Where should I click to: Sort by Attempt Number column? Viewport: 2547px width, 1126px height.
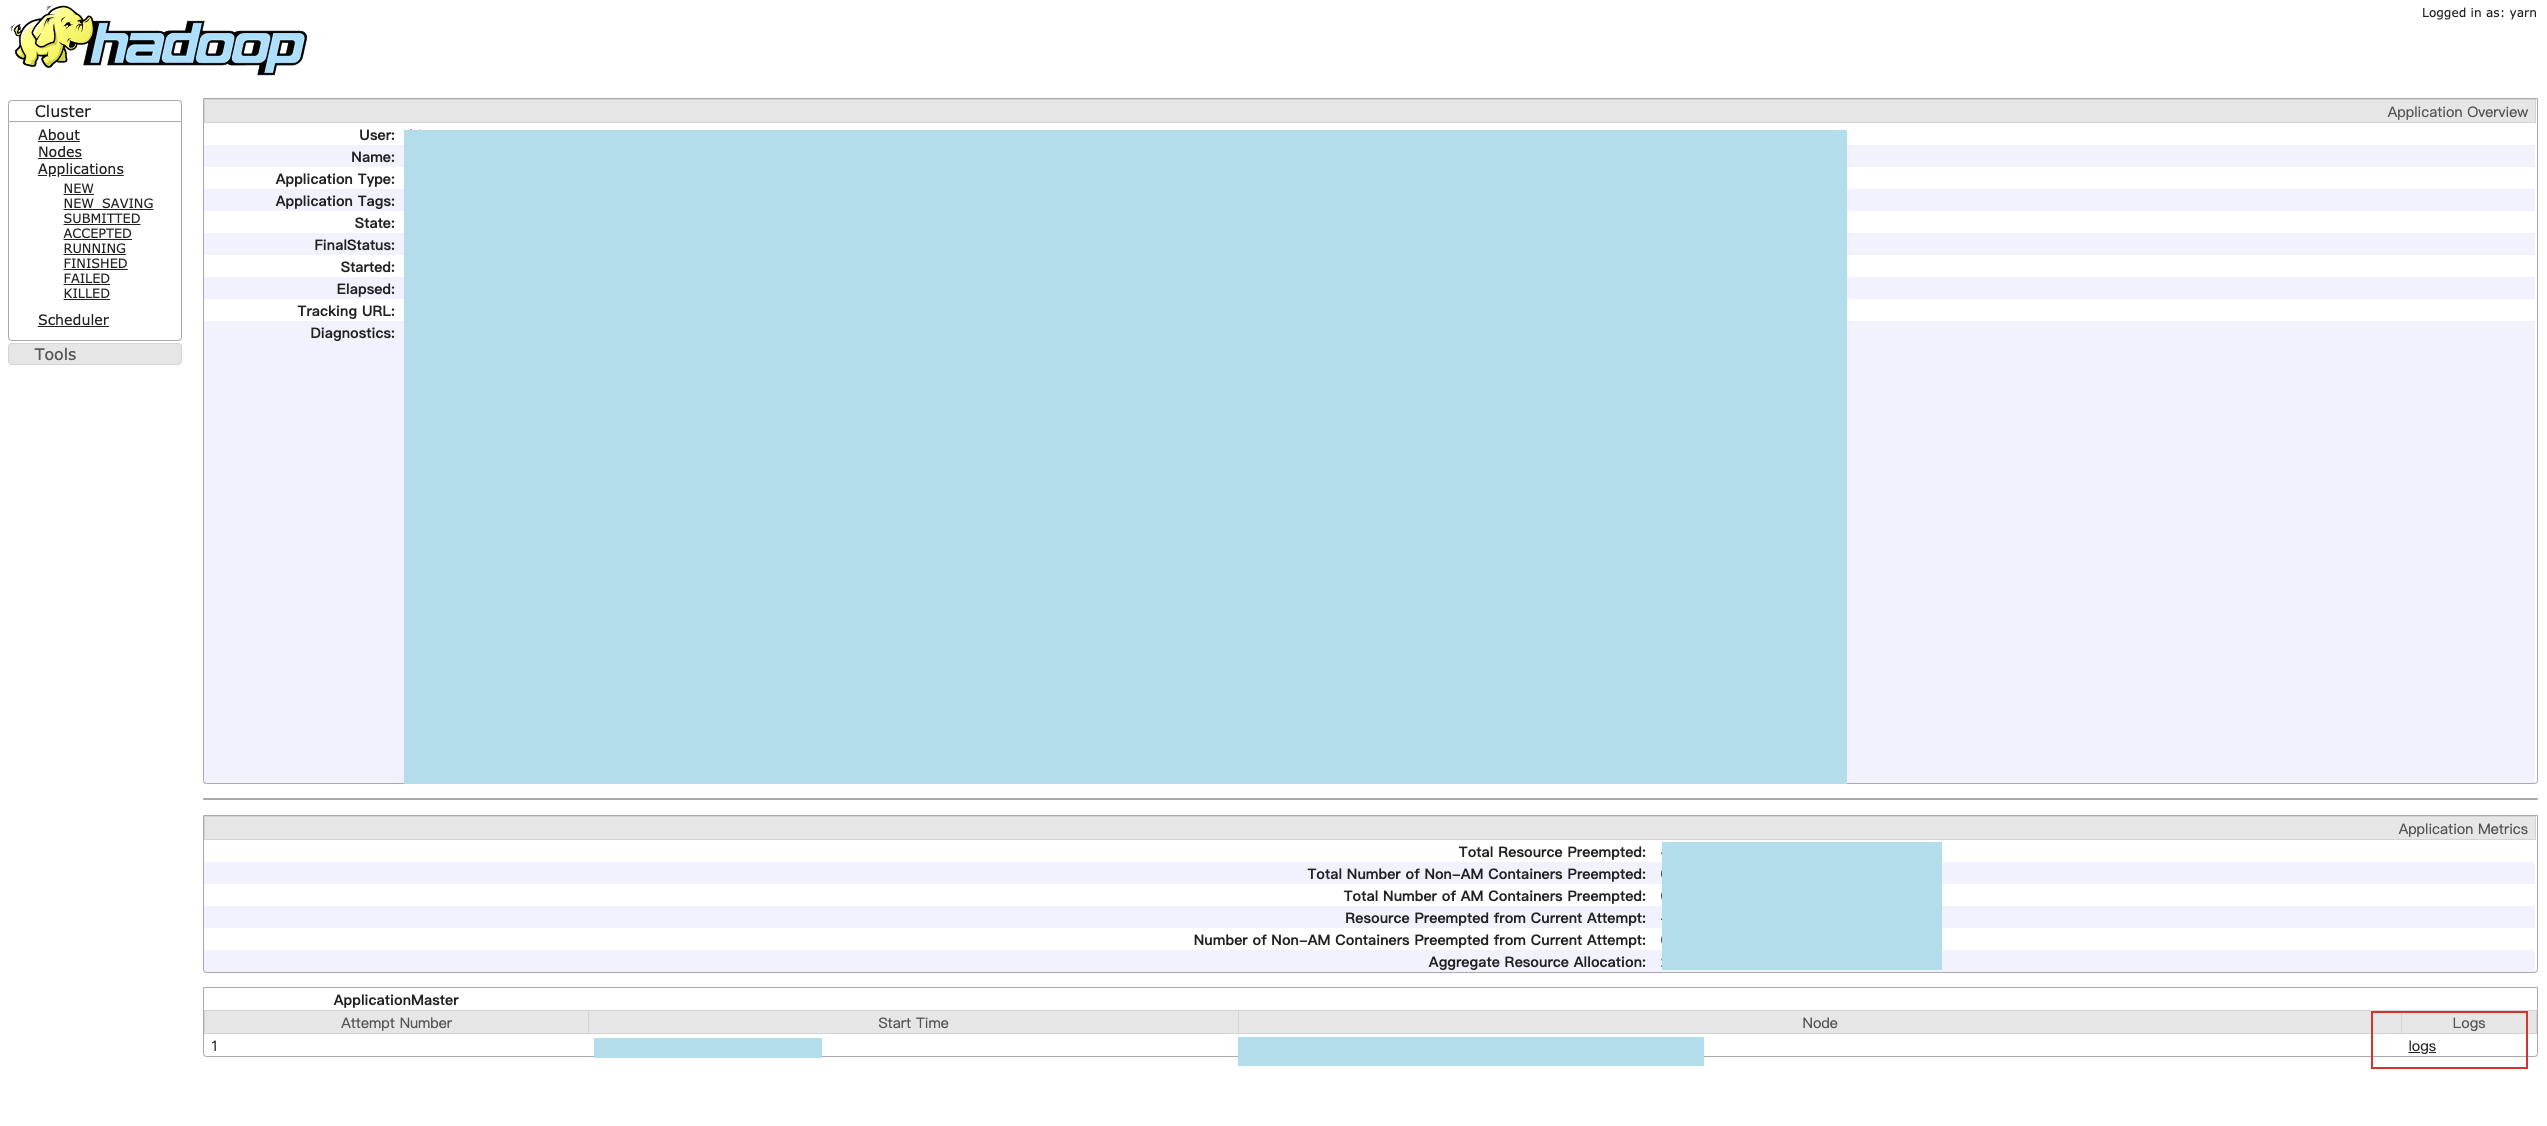coord(396,1023)
